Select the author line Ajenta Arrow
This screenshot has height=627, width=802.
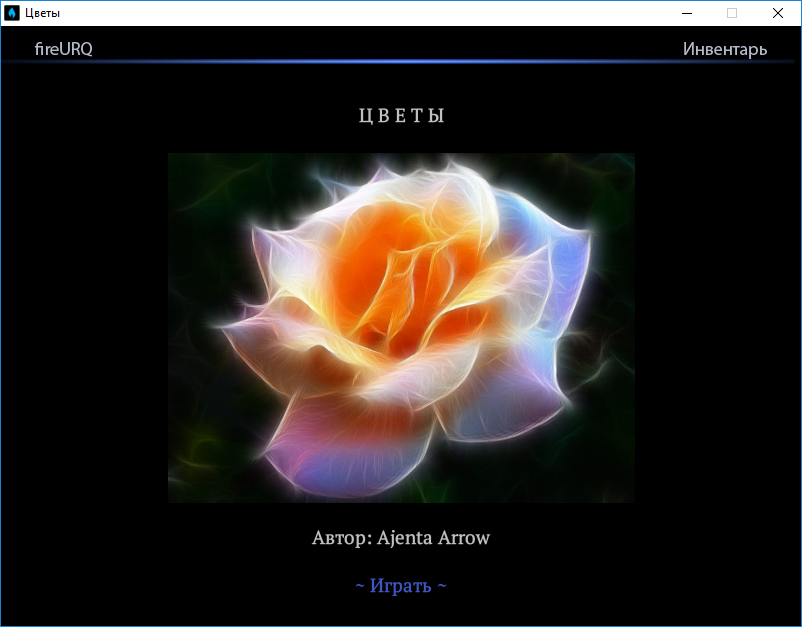pos(401,538)
